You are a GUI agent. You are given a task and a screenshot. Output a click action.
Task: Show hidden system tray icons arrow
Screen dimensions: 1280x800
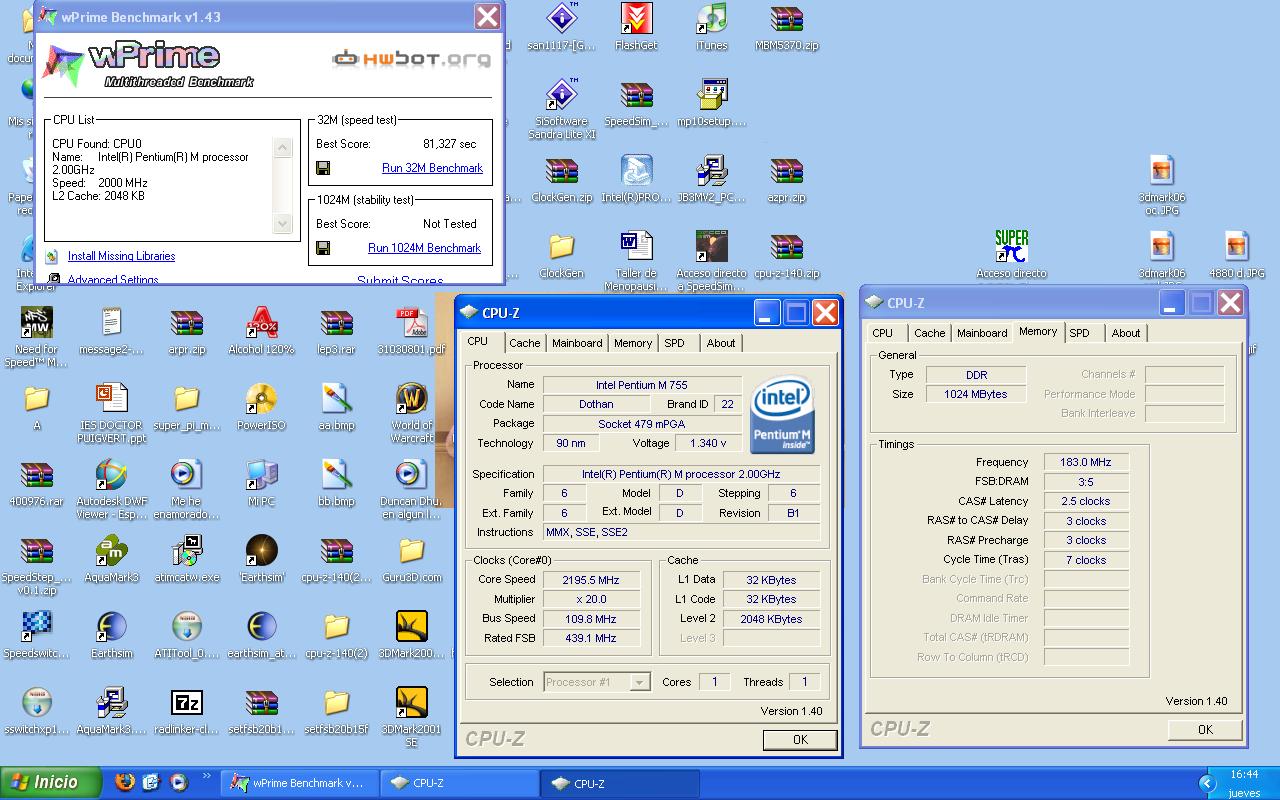pyautogui.click(x=1207, y=784)
